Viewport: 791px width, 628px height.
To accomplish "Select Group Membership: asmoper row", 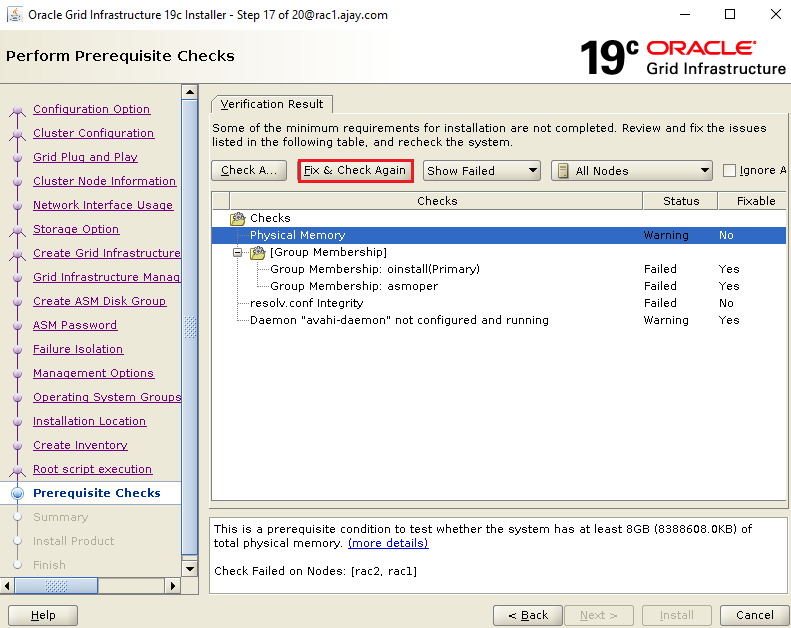I will click(x=499, y=287).
